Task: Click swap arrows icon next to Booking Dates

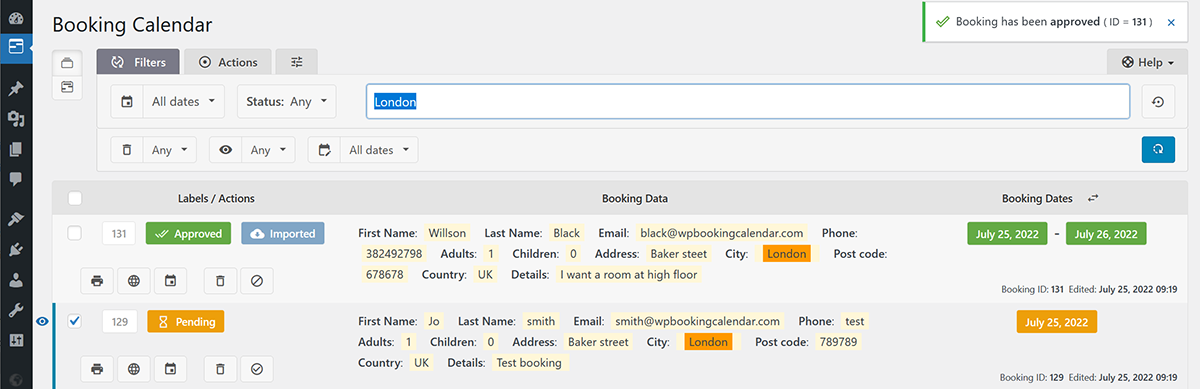Action: click(1093, 198)
